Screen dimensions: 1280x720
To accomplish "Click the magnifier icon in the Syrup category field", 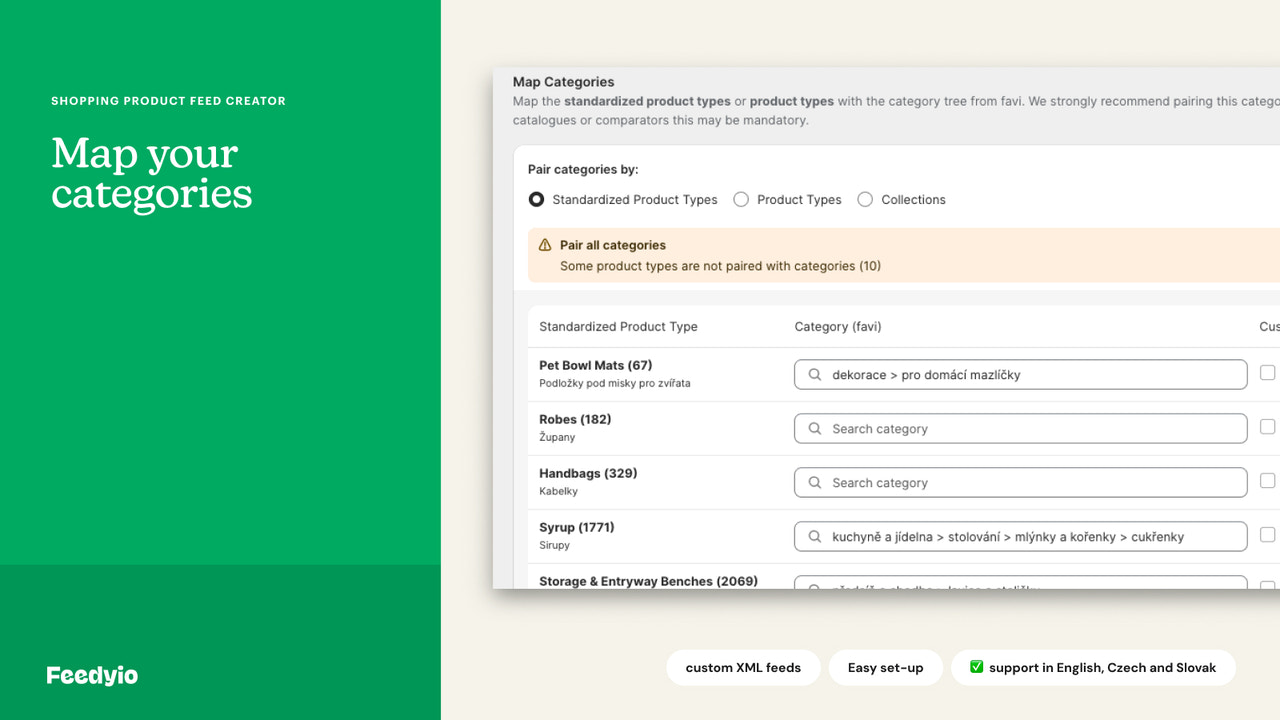I will [814, 536].
